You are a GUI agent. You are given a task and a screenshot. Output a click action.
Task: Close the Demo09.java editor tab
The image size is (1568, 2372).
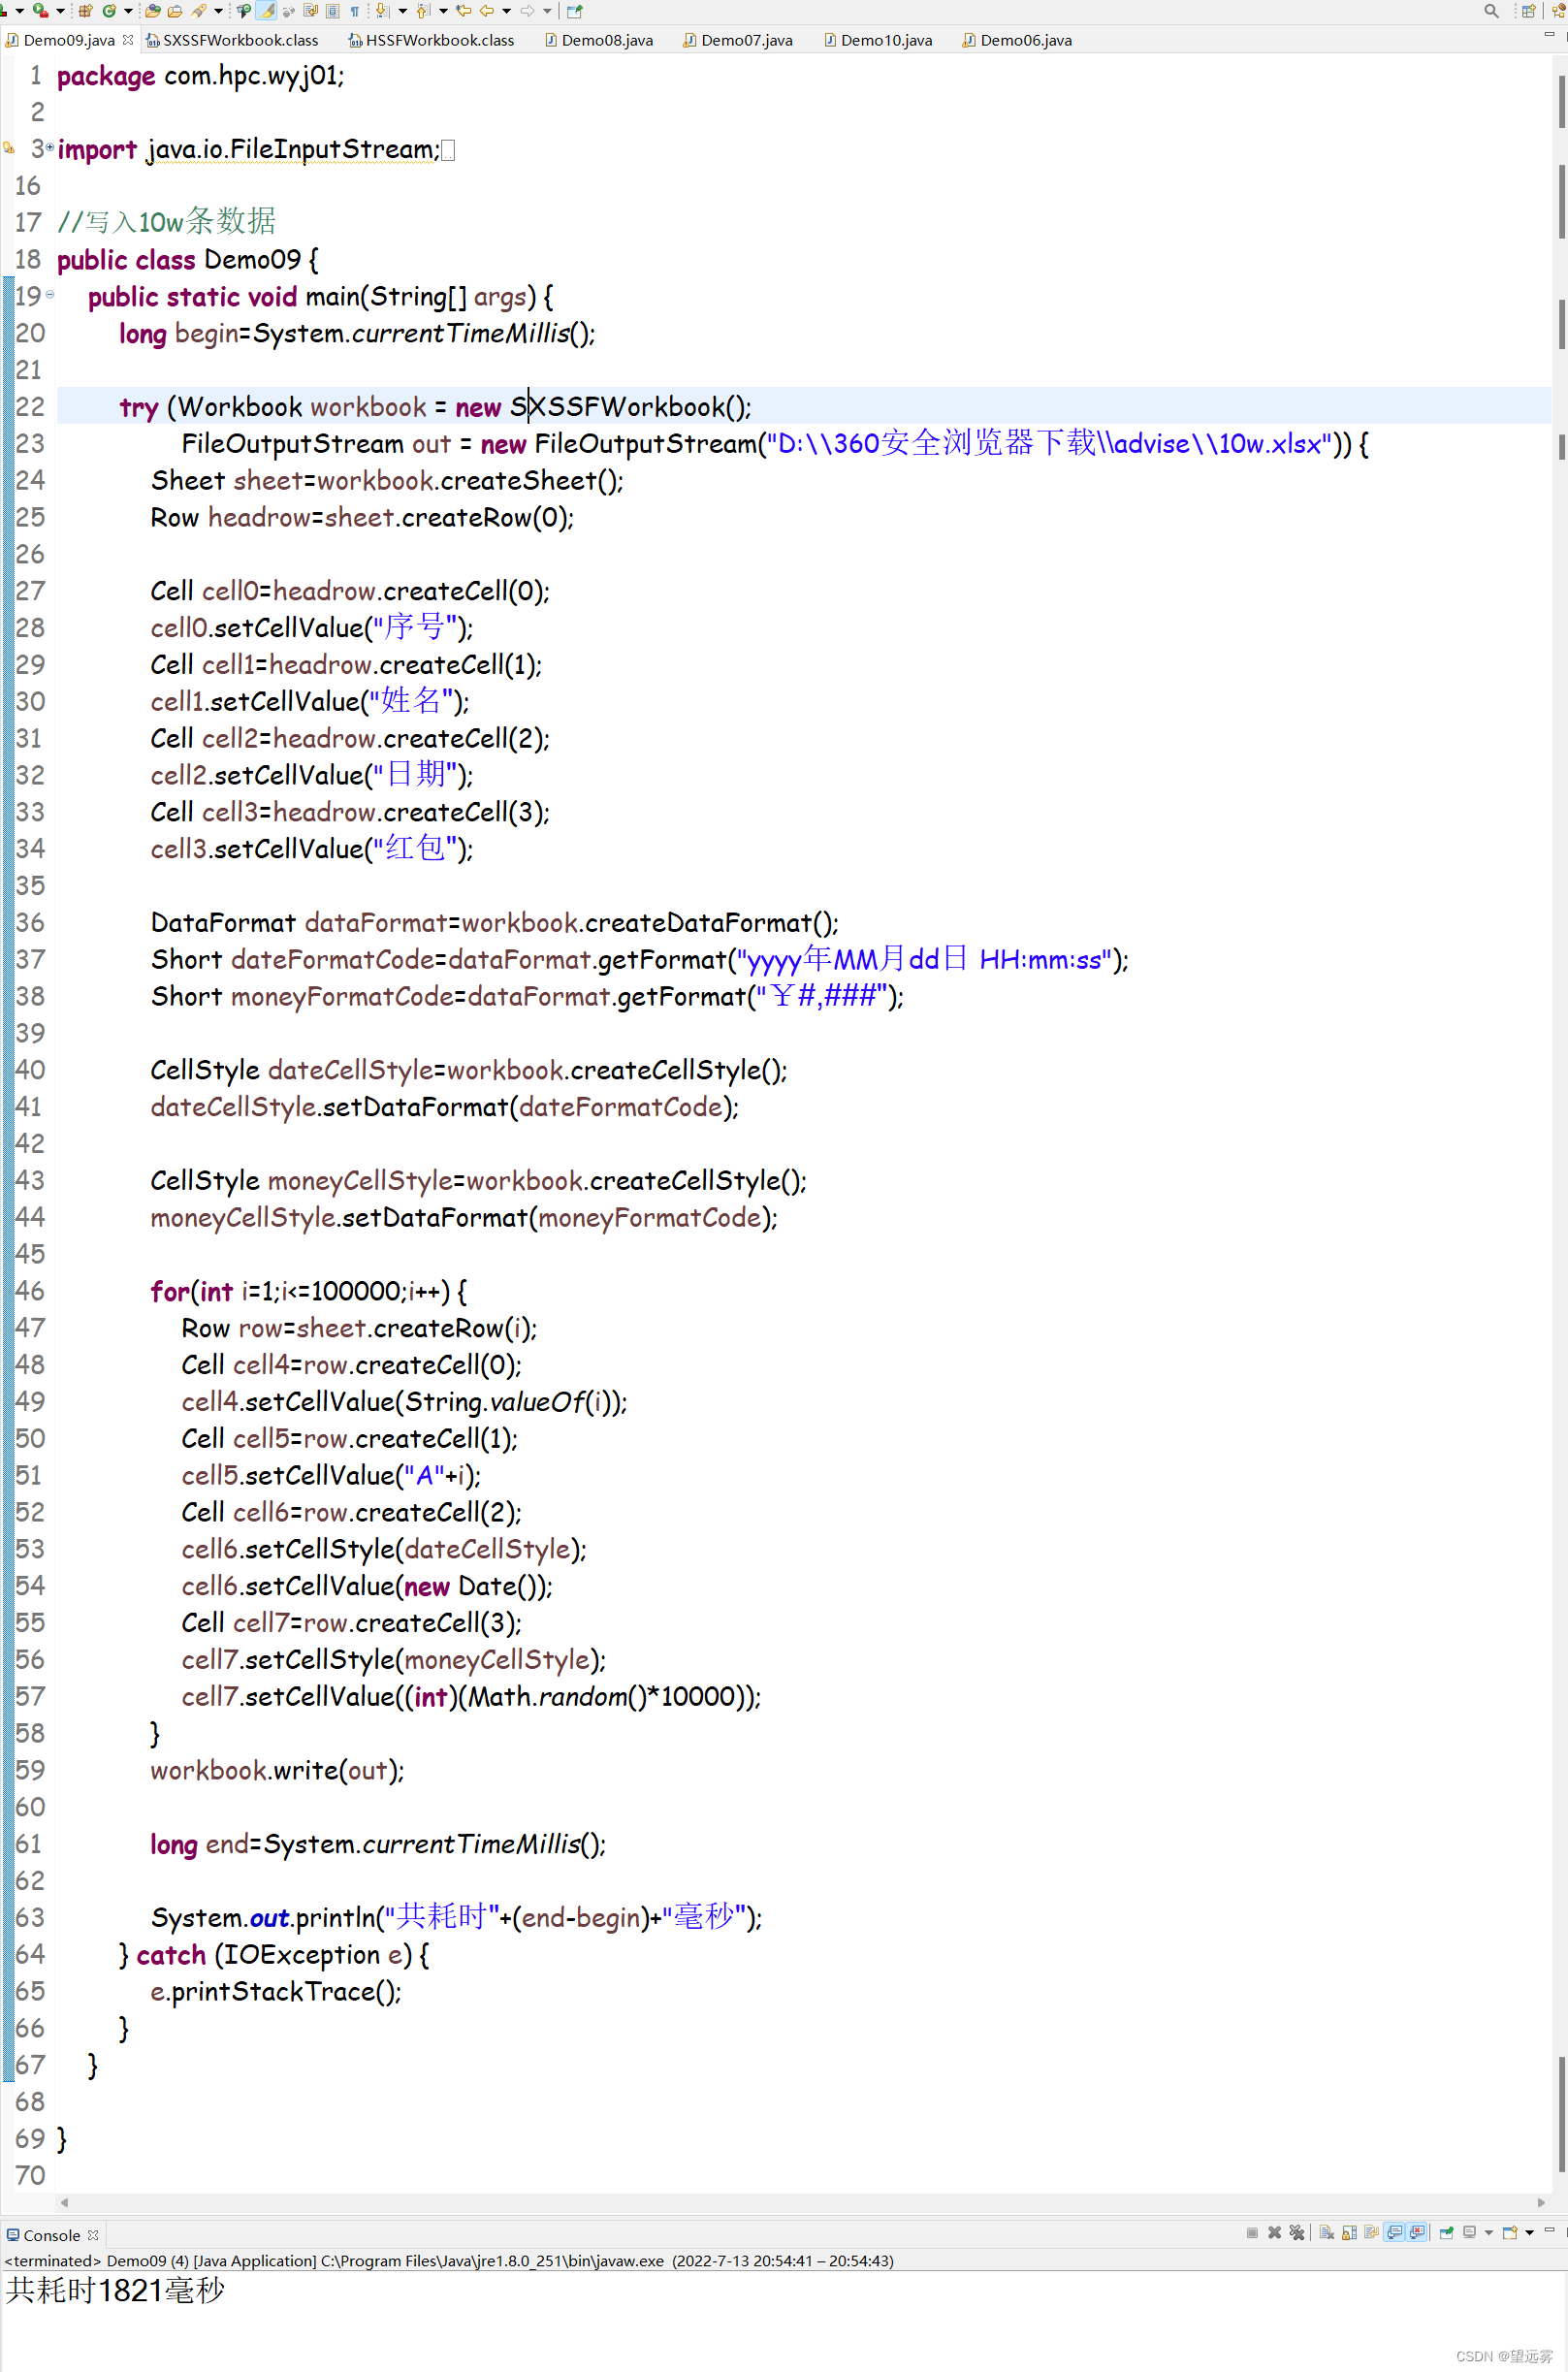coord(128,40)
